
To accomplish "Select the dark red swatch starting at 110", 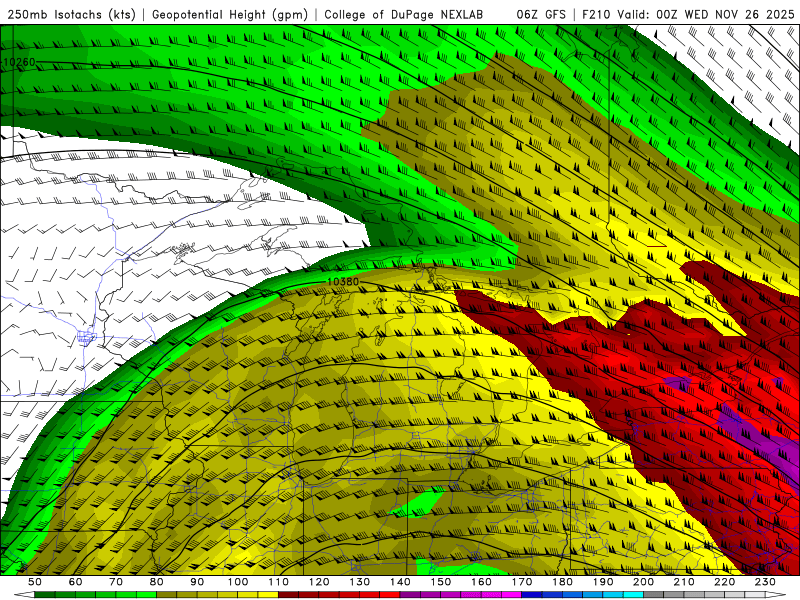I will [x=288, y=594].
